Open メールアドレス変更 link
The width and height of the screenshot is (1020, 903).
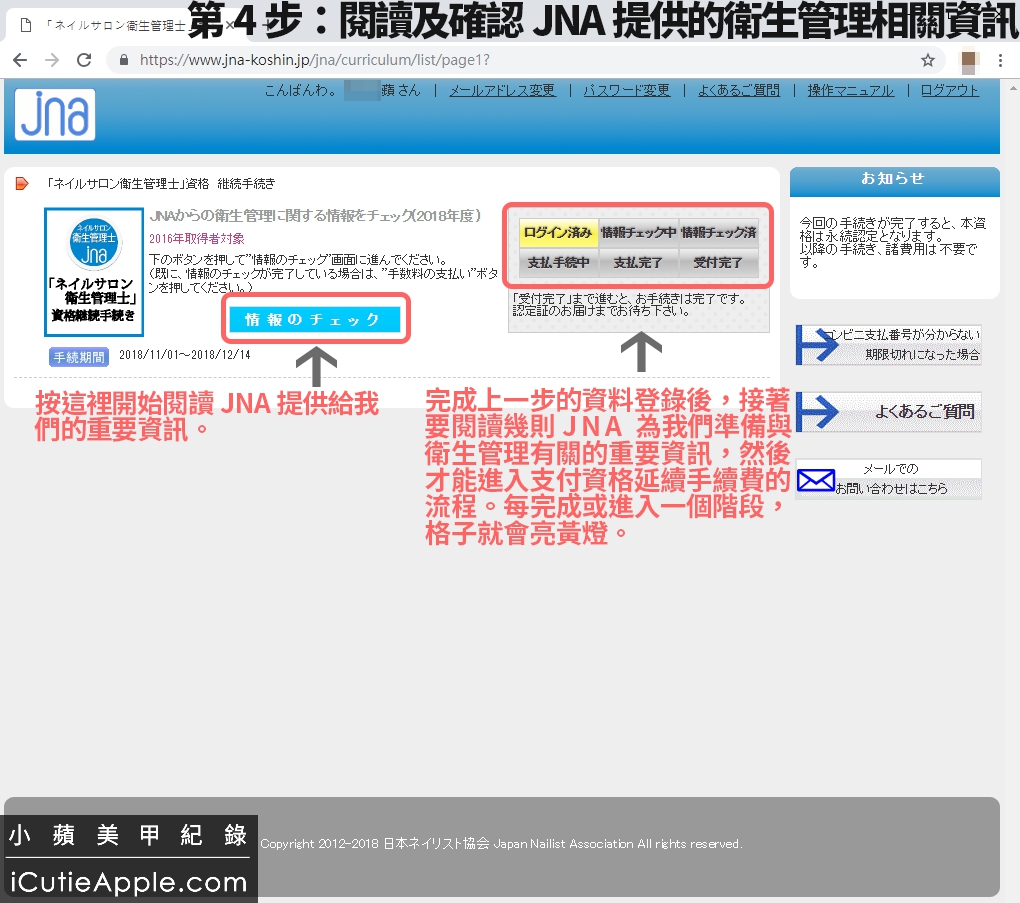502,90
